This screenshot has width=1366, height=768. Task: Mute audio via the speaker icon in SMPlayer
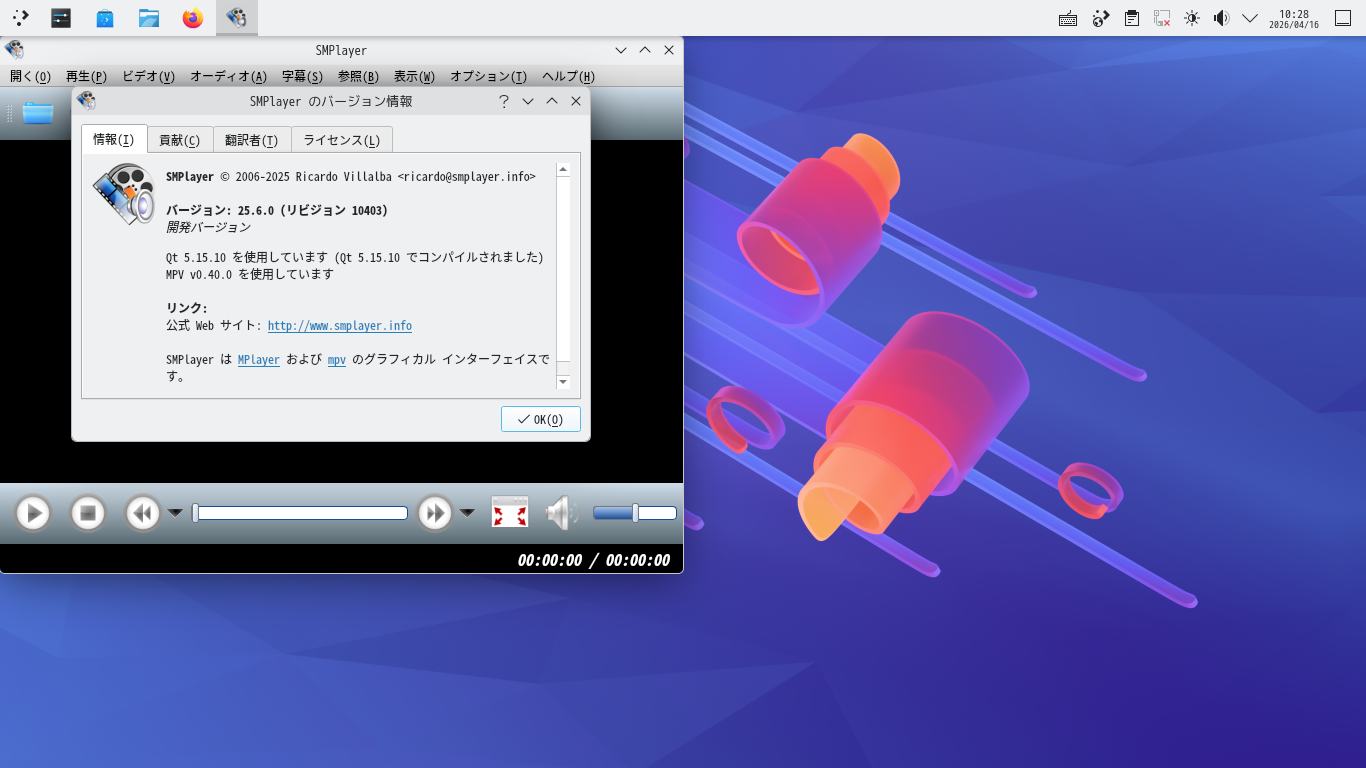pyautogui.click(x=562, y=513)
